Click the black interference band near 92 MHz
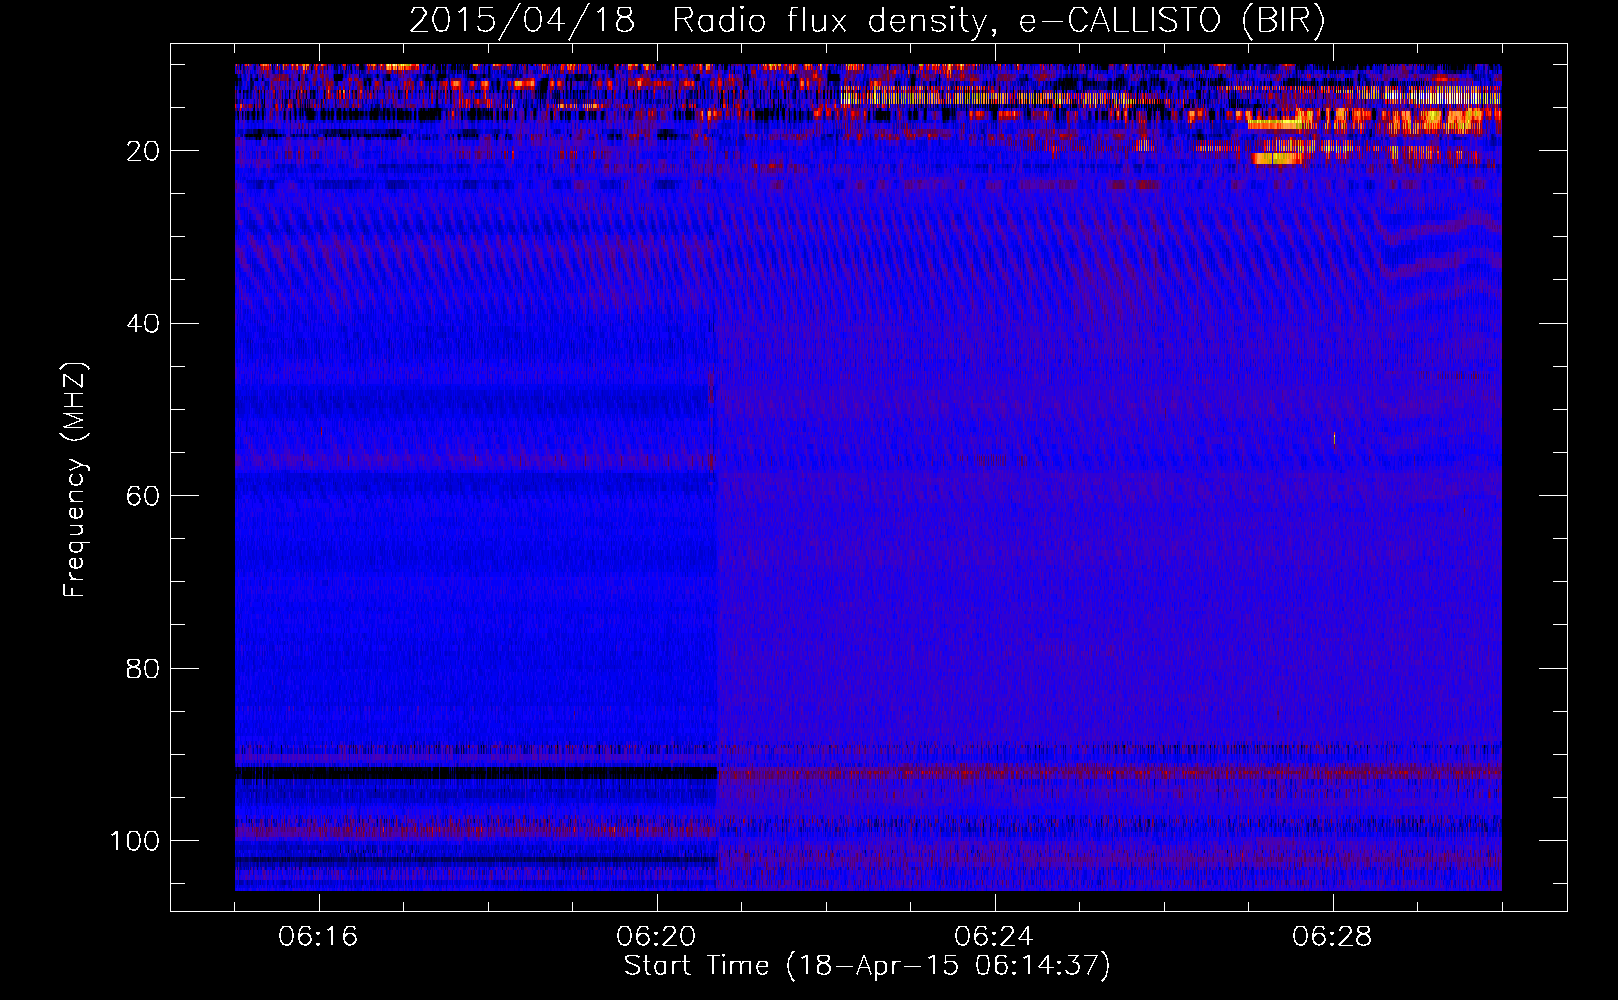Viewport: 1618px width, 1000px height. pos(476,773)
